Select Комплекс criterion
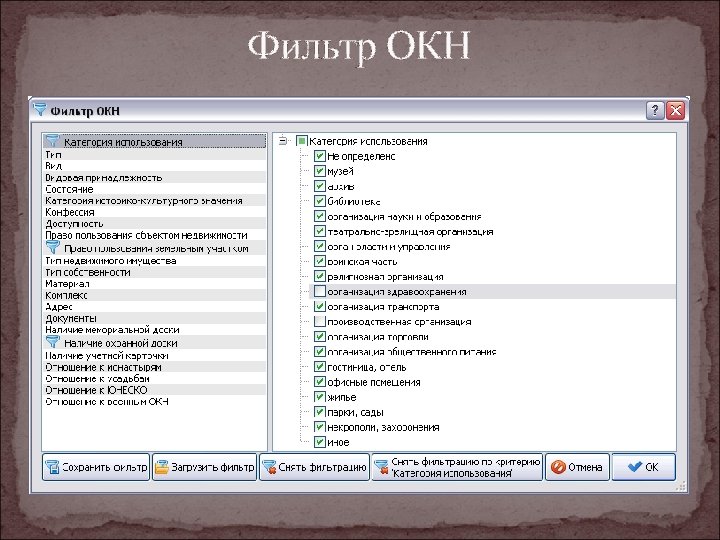The width and height of the screenshot is (720, 540). 154,295
